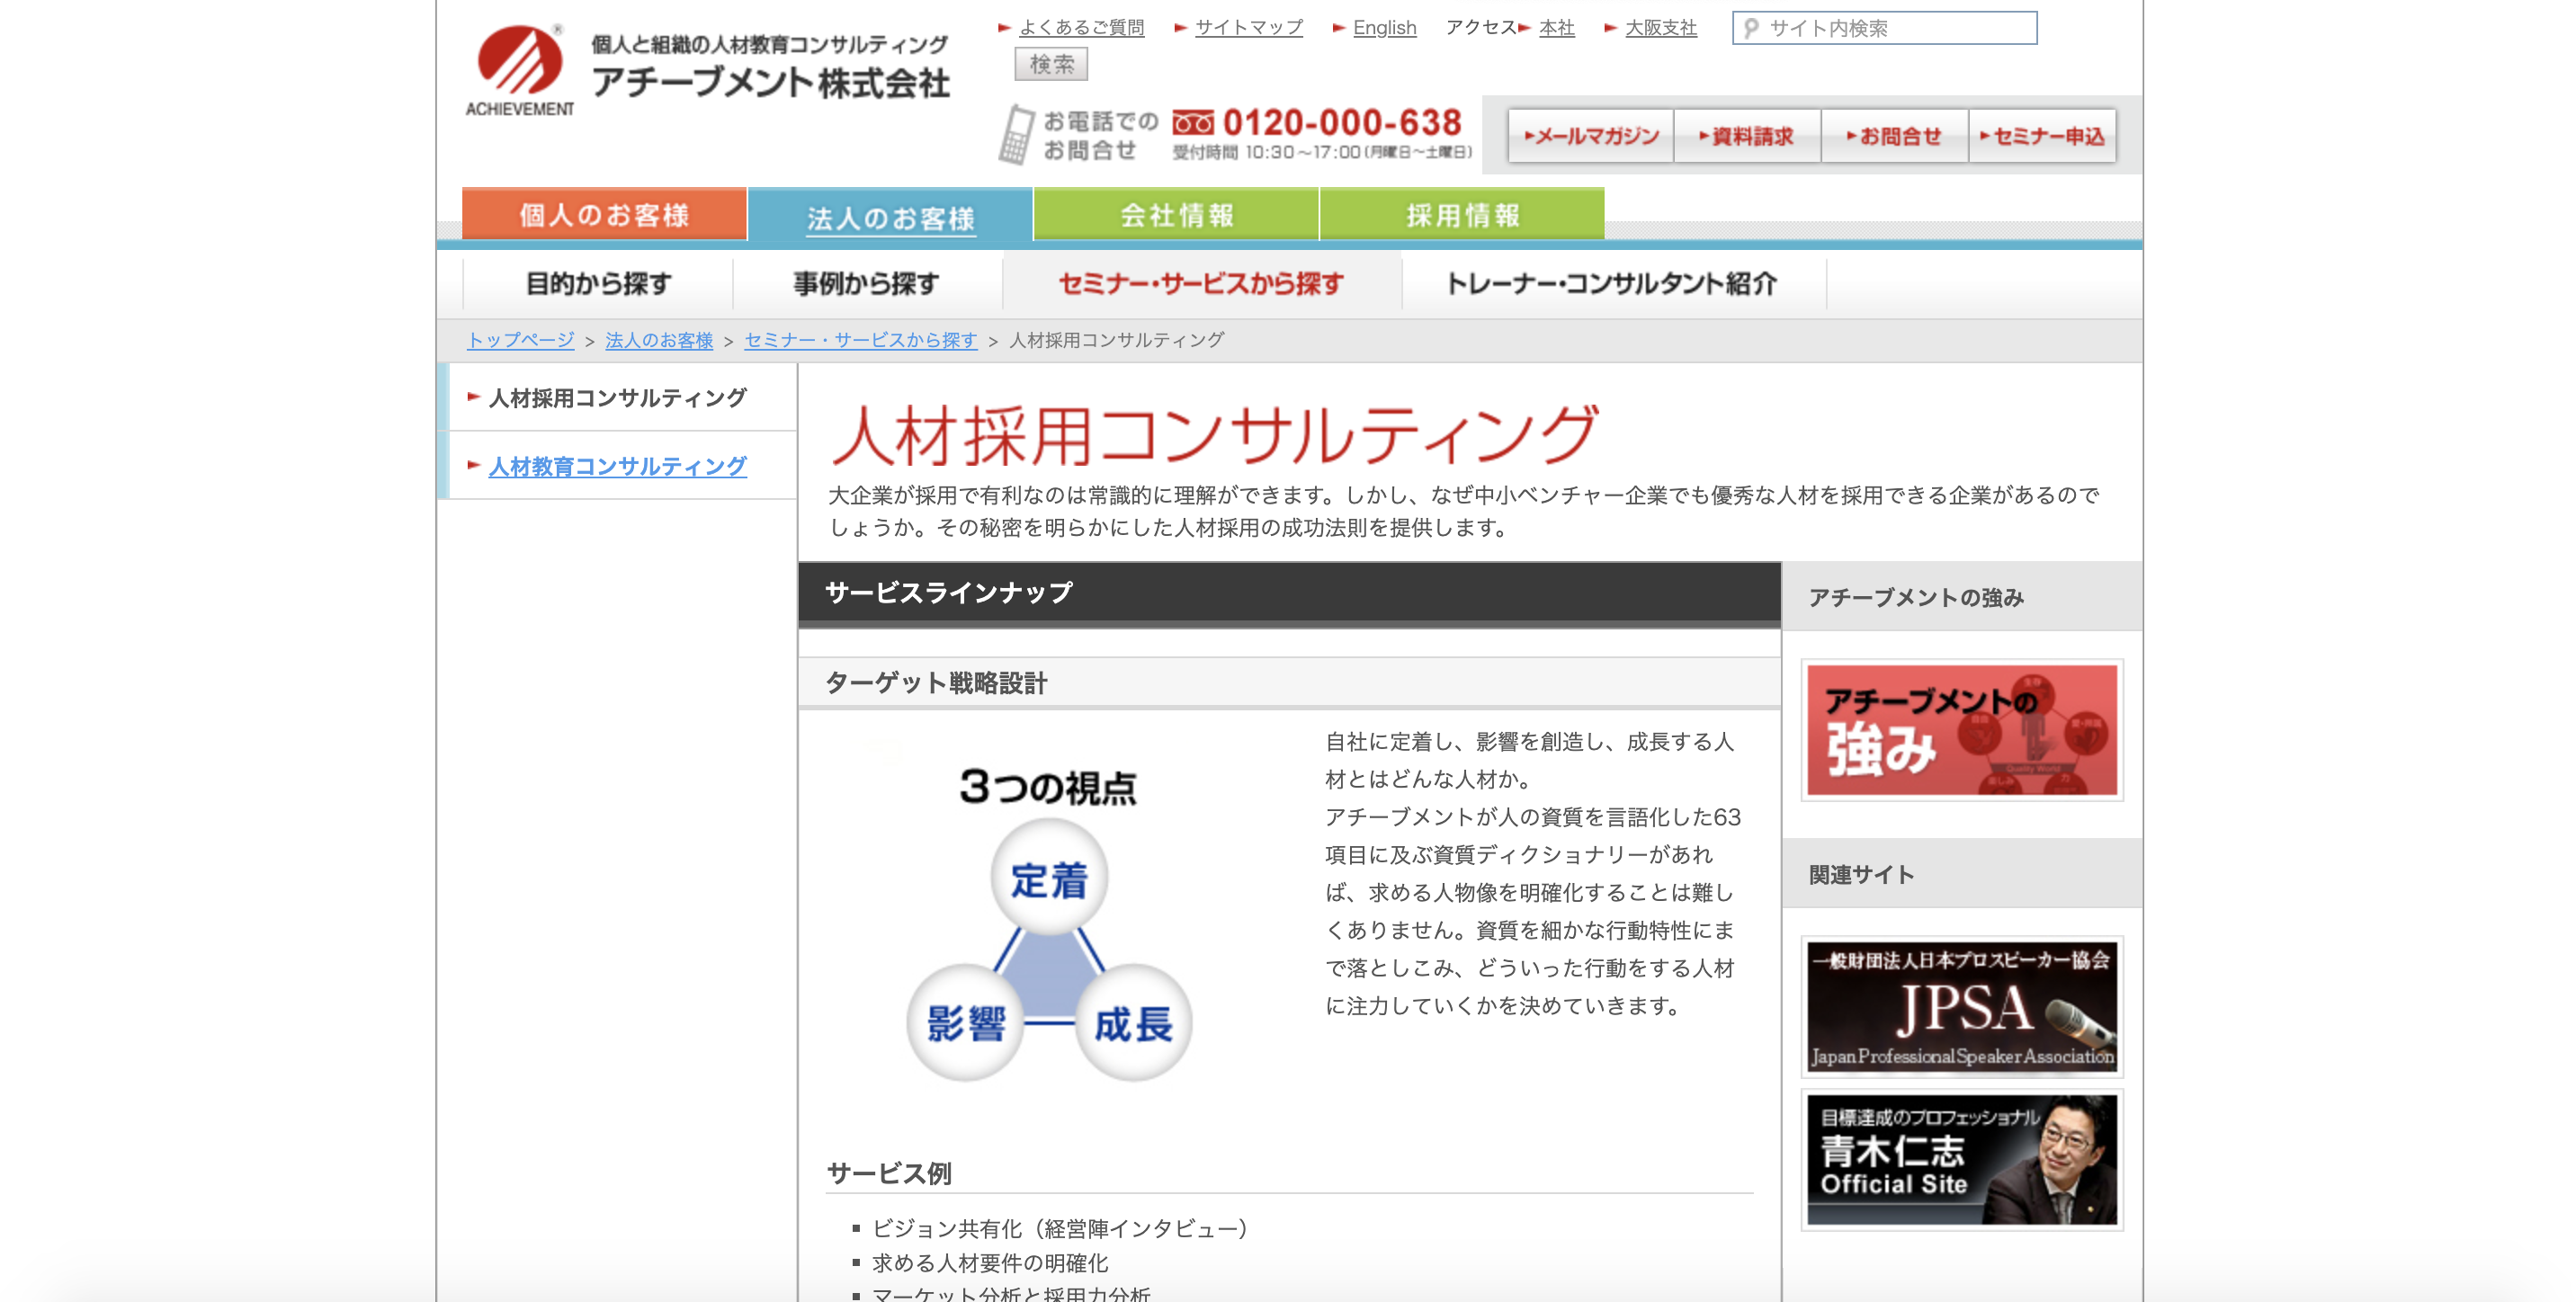The width and height of the screenshot is (2576, 1302).
Task: Select the 法人のお客様 blue tab
Action: pyautogui.click(x=890, y=216)
